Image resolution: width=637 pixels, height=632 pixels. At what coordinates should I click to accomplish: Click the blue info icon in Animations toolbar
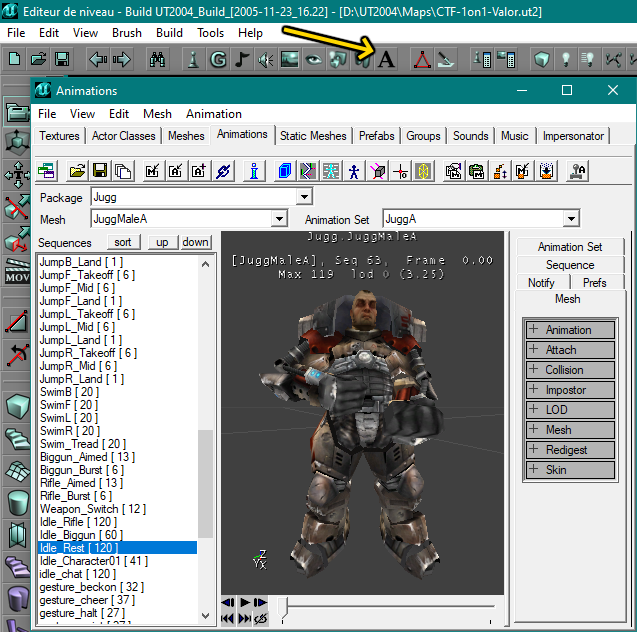pyautogui.click(x=254, y=171)
